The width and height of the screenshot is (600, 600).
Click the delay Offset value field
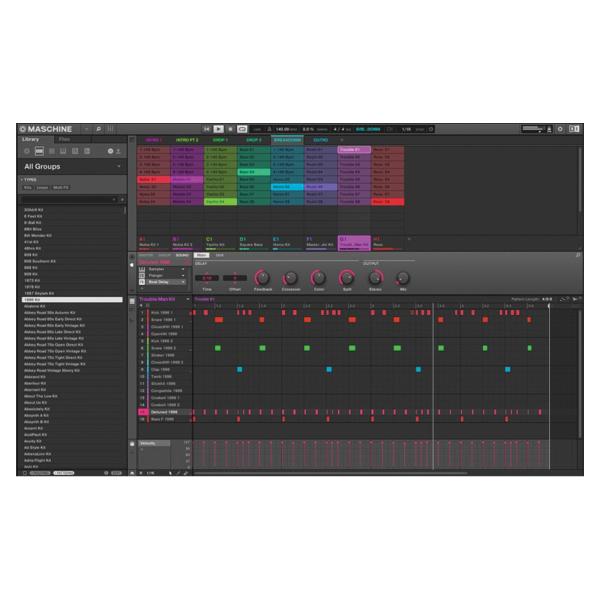click(235, 278)
